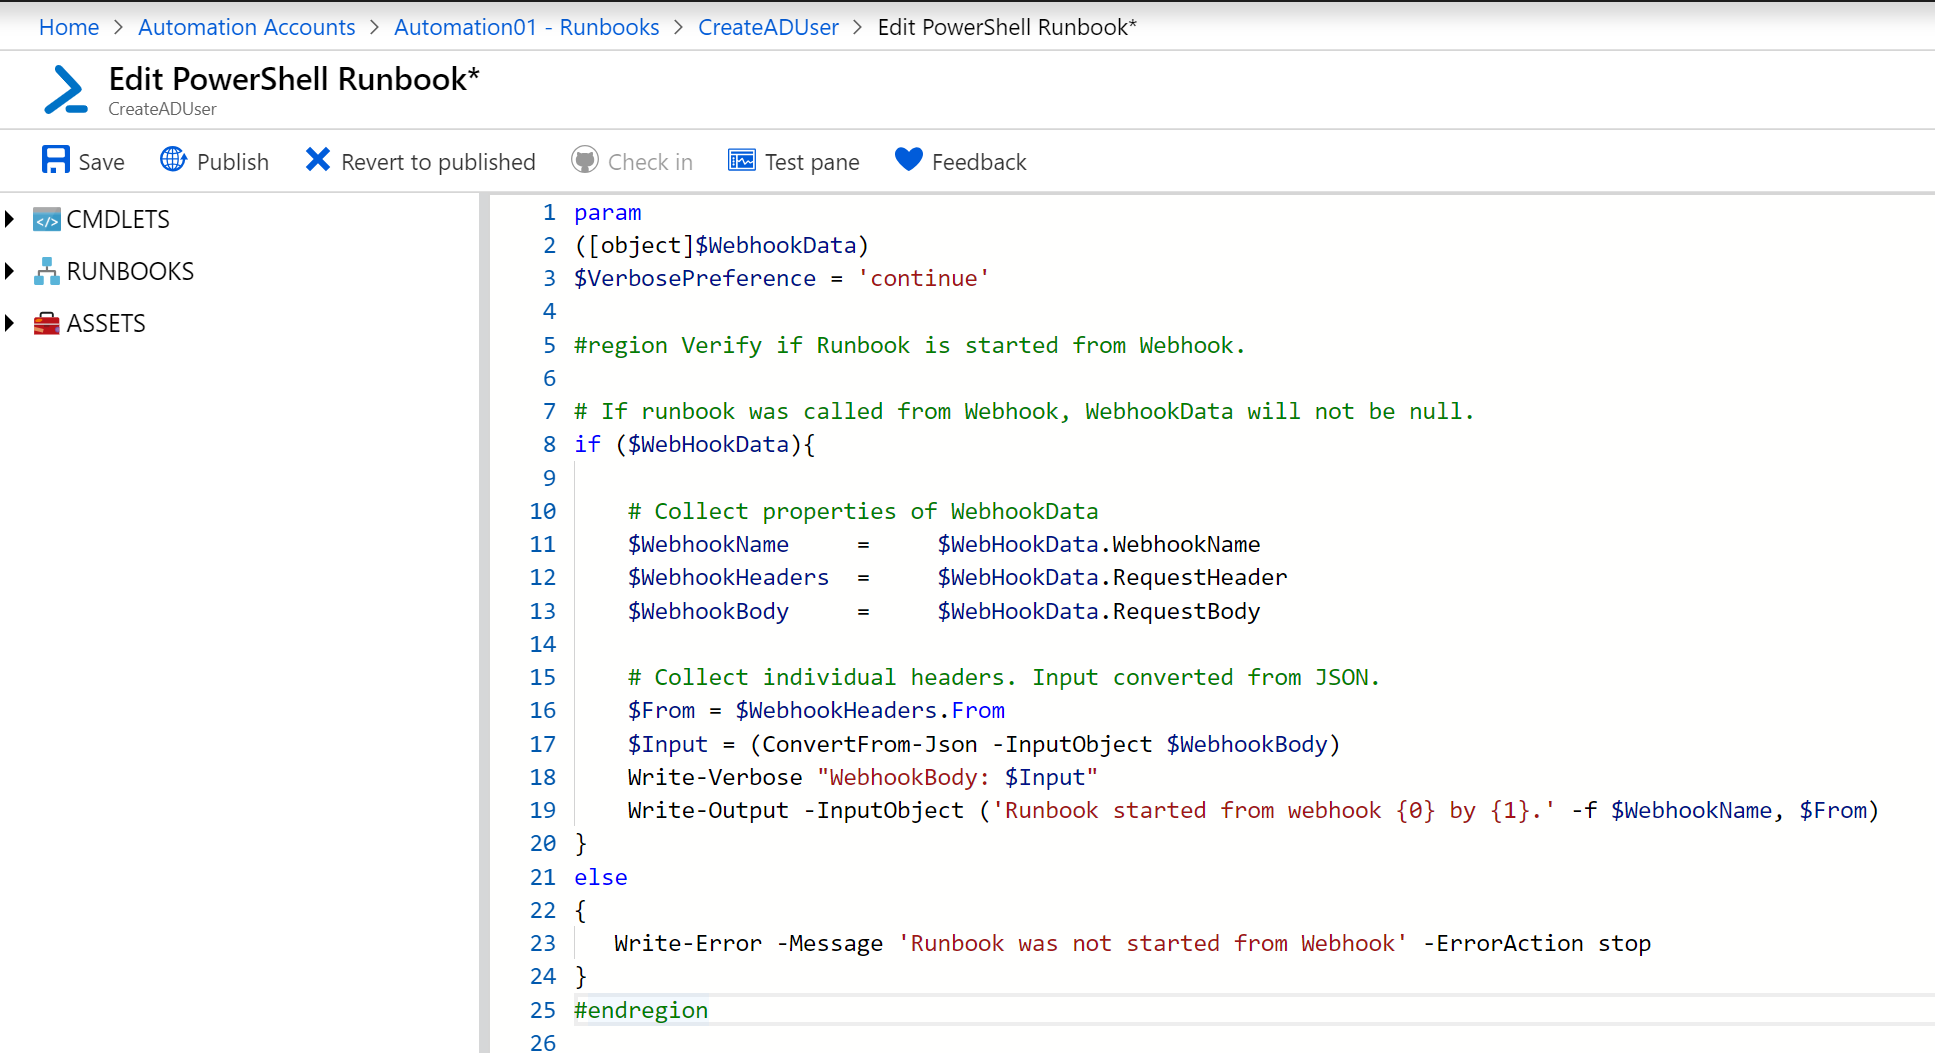Click the Publish globe icon

click(173, 160)
